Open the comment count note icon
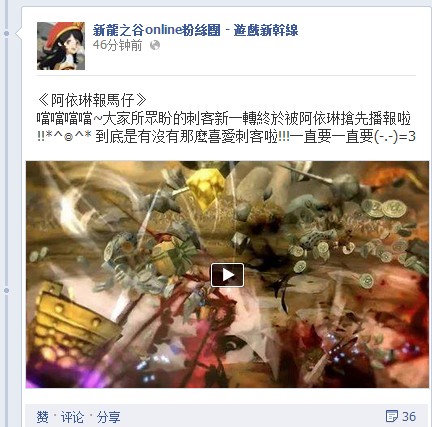 coord(391,416)
